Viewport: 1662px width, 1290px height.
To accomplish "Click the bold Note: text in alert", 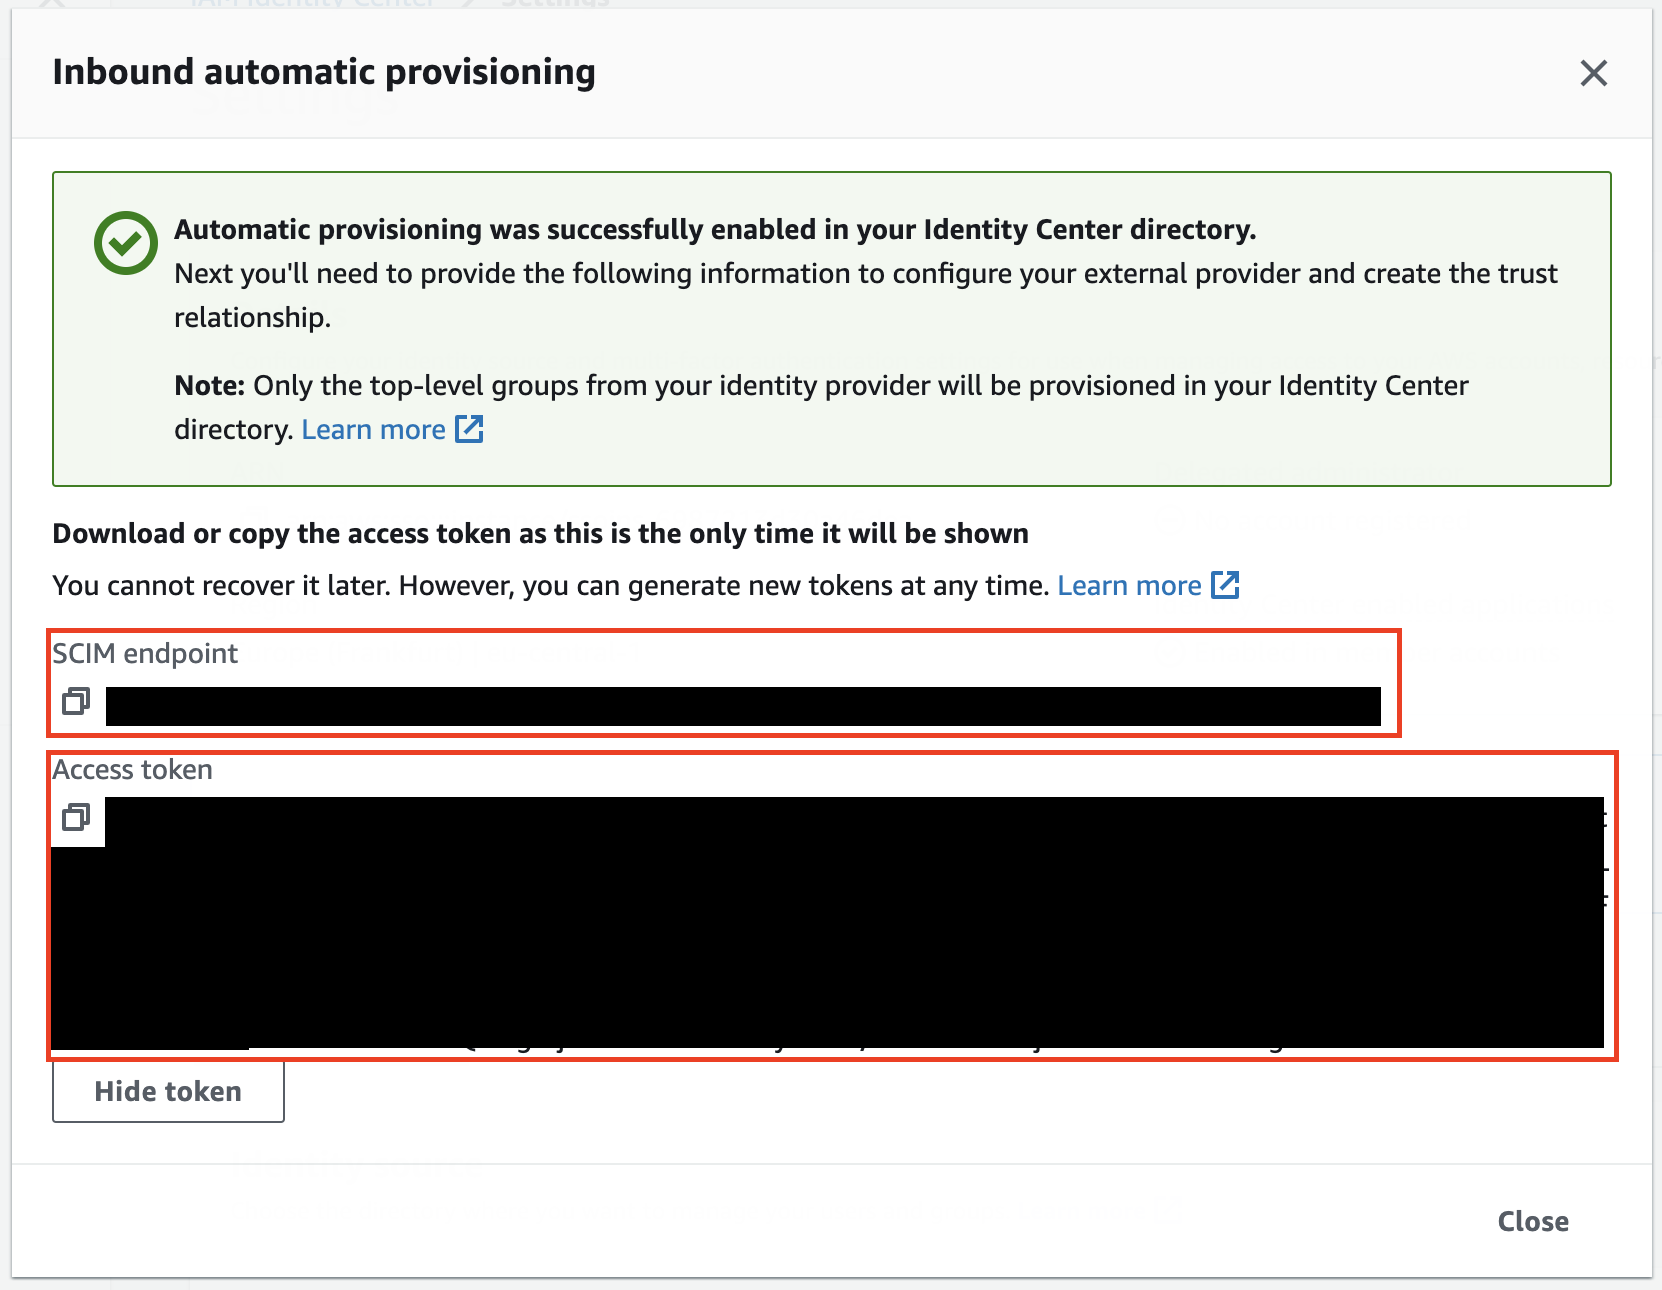I will click(x=210, y=386).
